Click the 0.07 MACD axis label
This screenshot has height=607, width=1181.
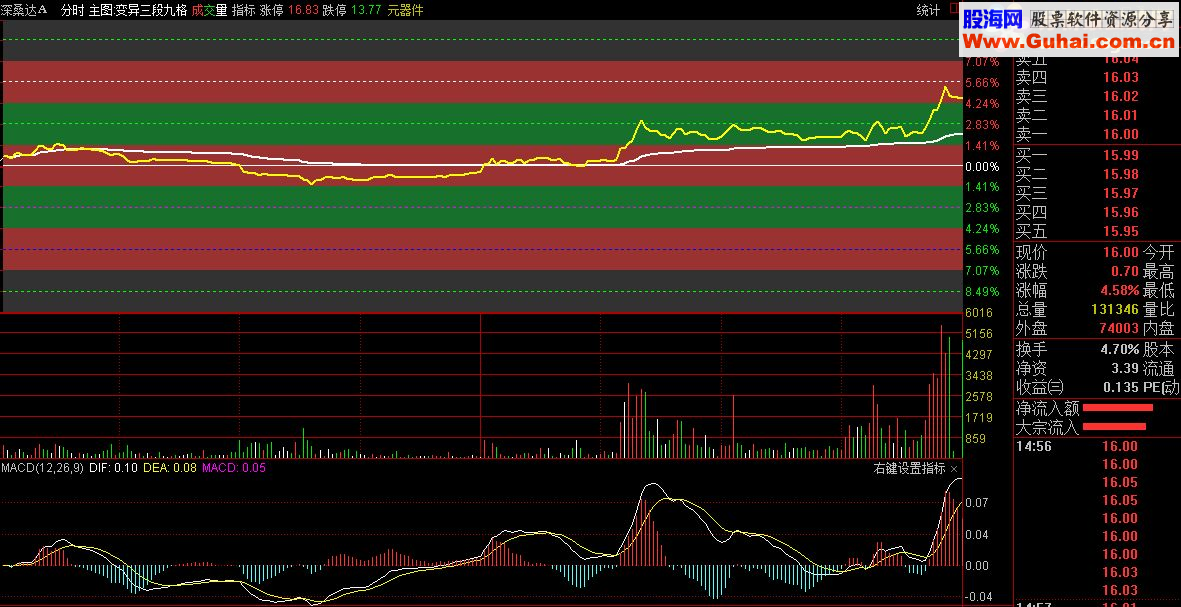tap(979, 502)
